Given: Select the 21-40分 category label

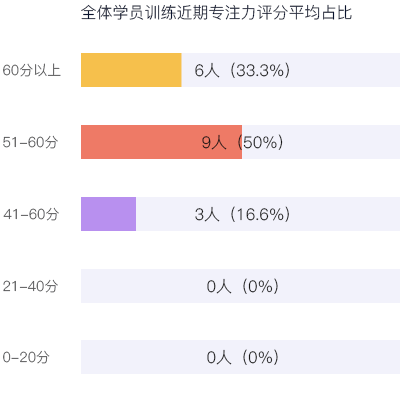Looking at the screenshot, I should coord(30,286).
